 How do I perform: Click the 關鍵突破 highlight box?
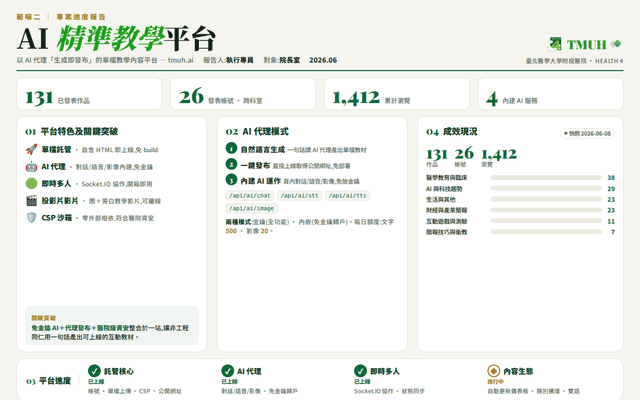click(x=112, y=326)
